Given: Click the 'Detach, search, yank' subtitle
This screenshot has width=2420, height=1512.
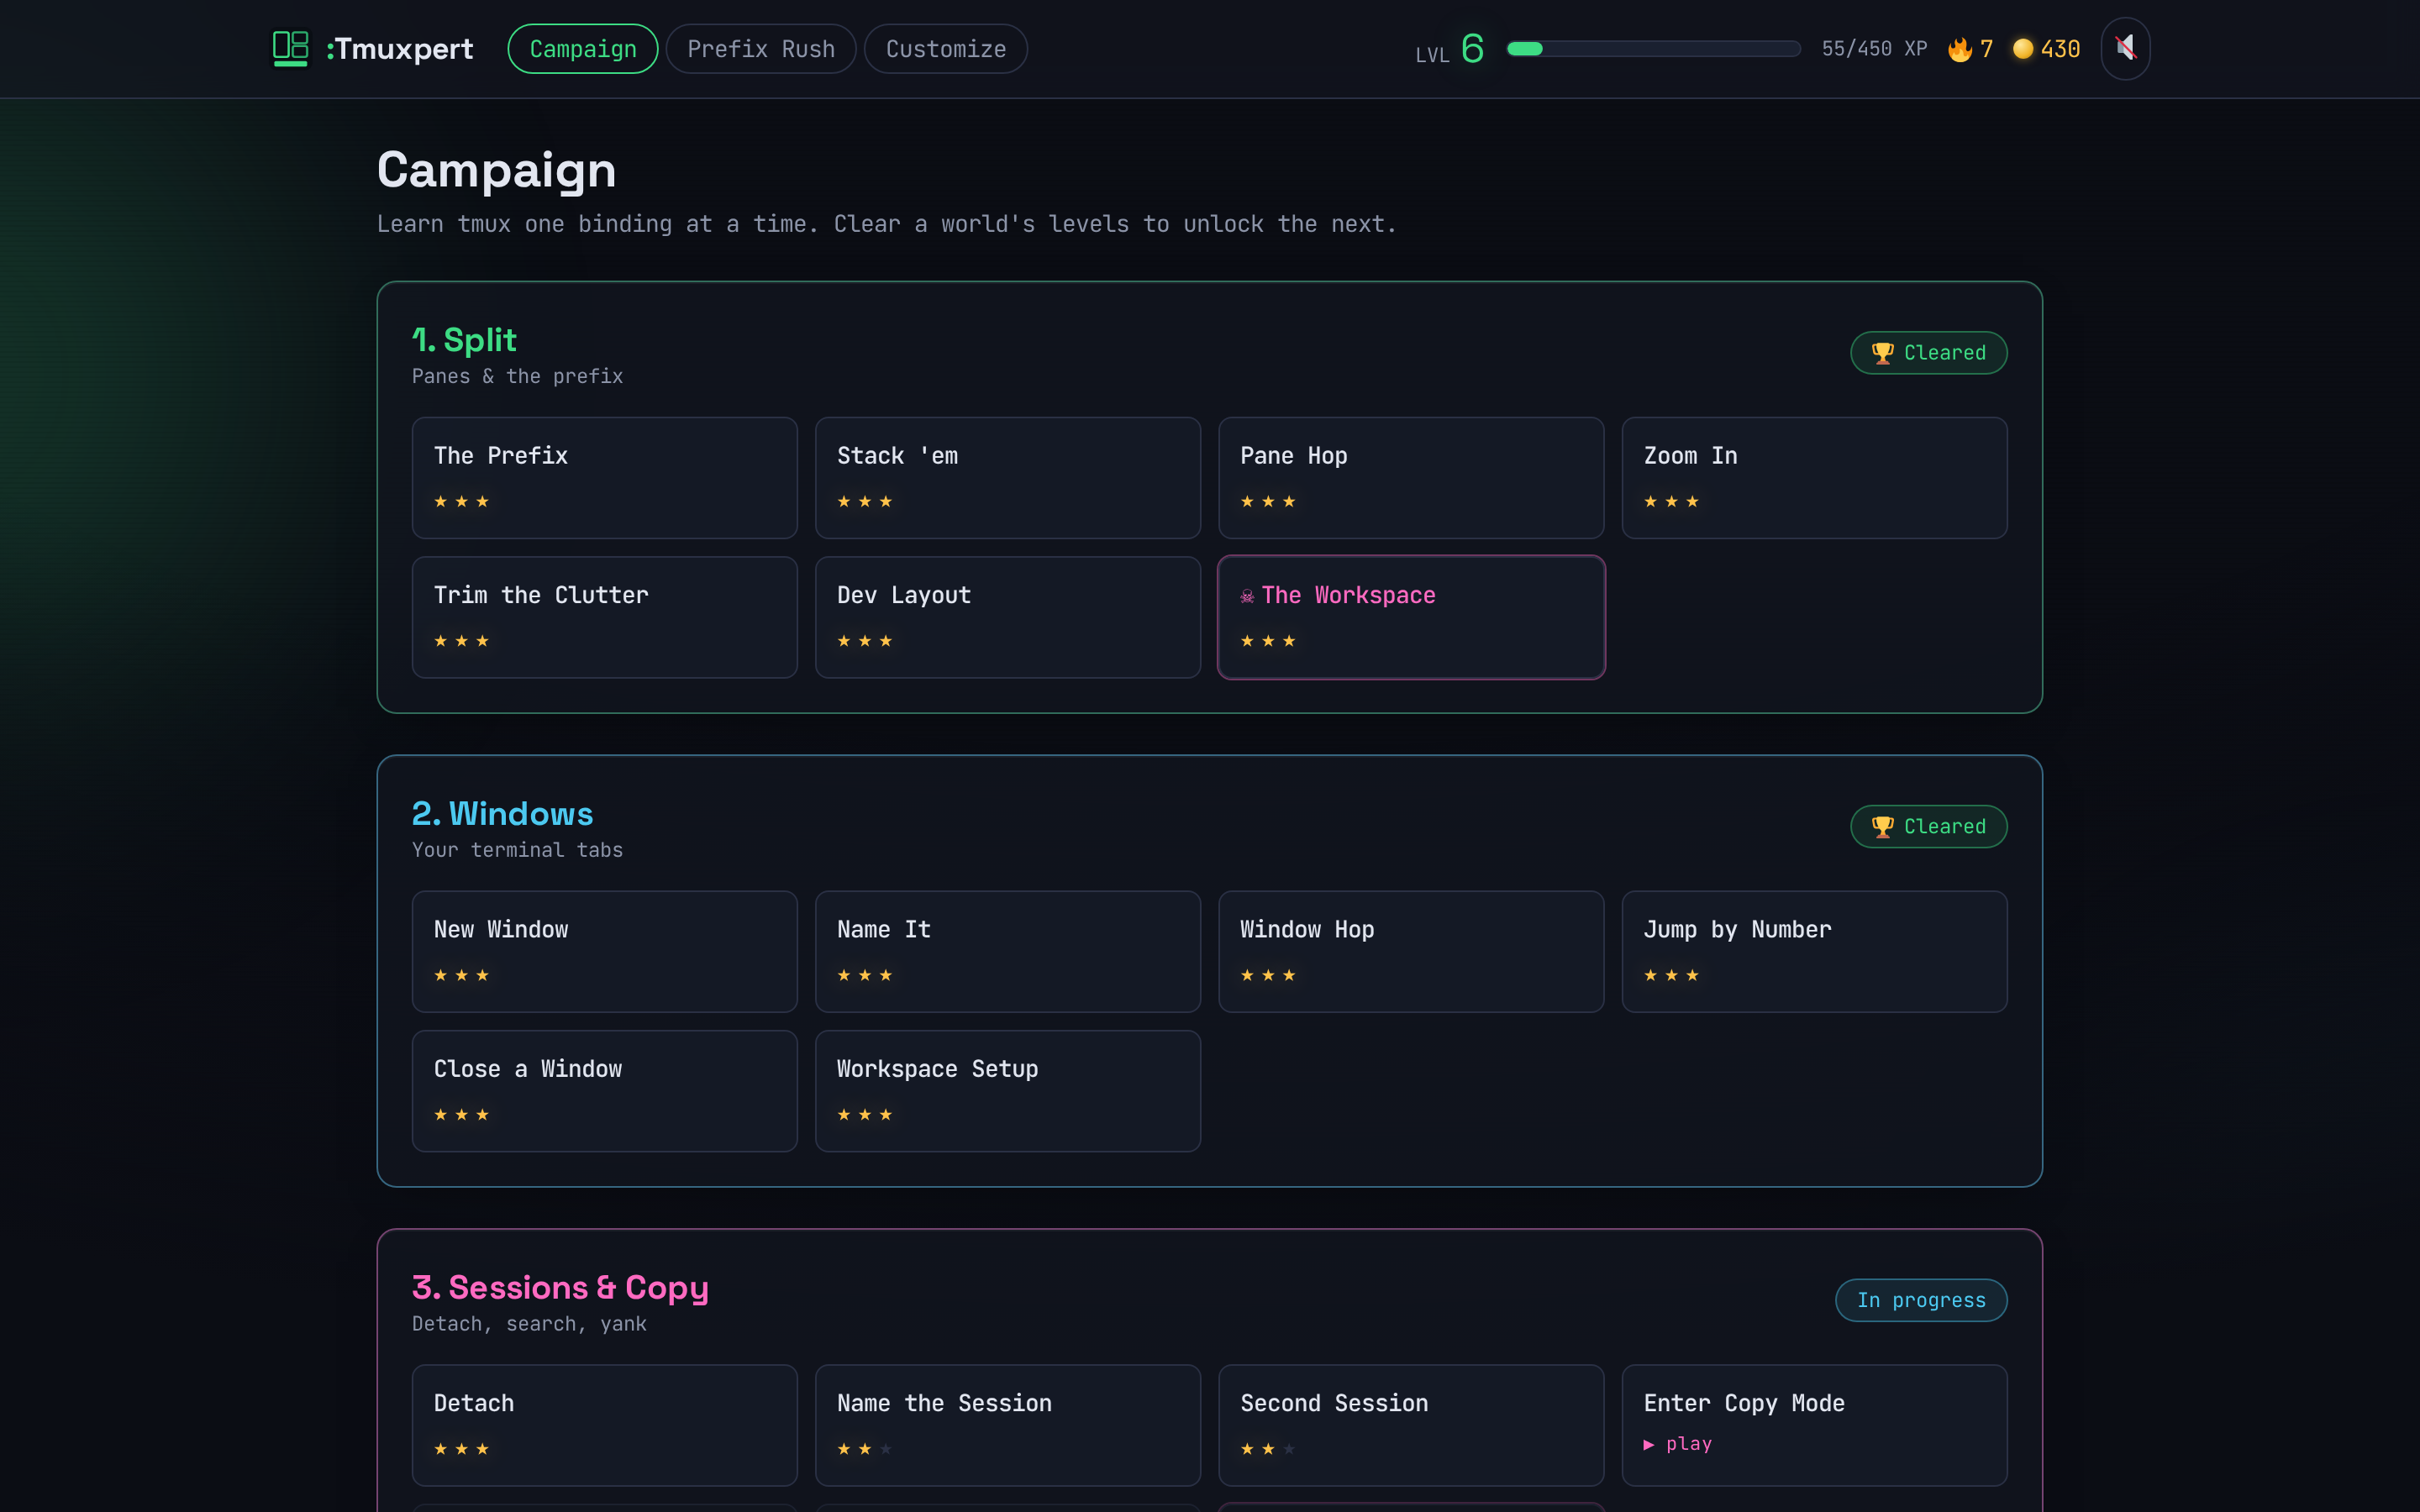Looking at the screenshot, I should pos(529,1324).
